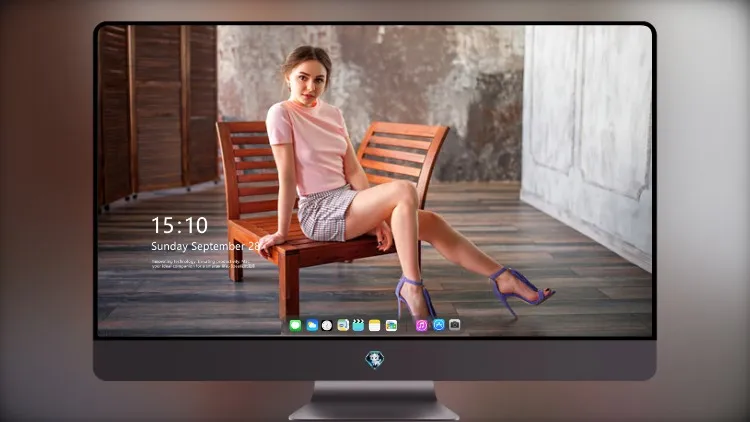Open the Maps app in the dock

pos(343,325)
